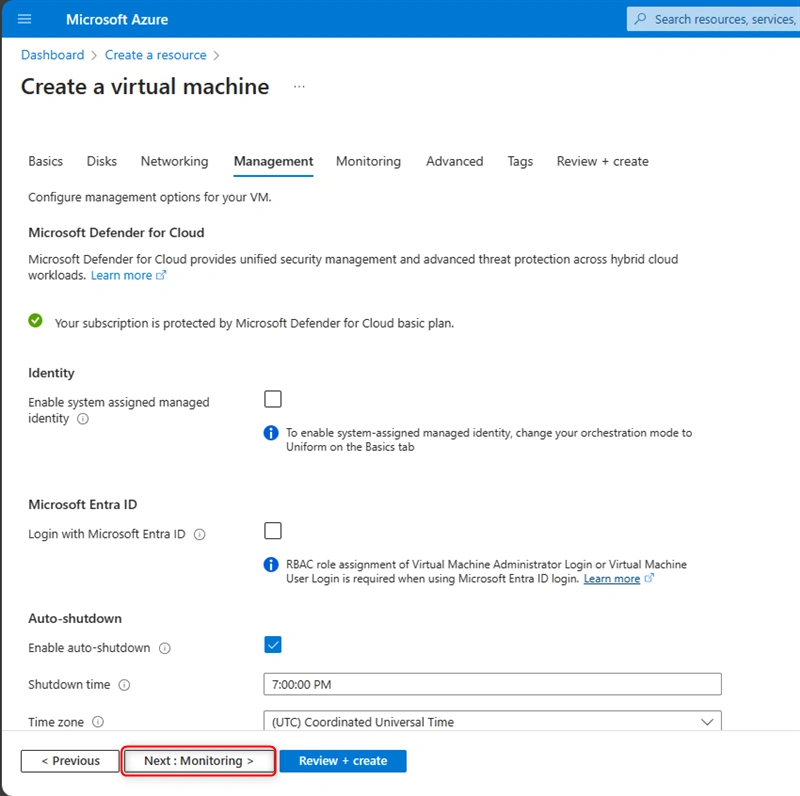
Task: Click the subscription is protected status text
Action: (254, 324)
